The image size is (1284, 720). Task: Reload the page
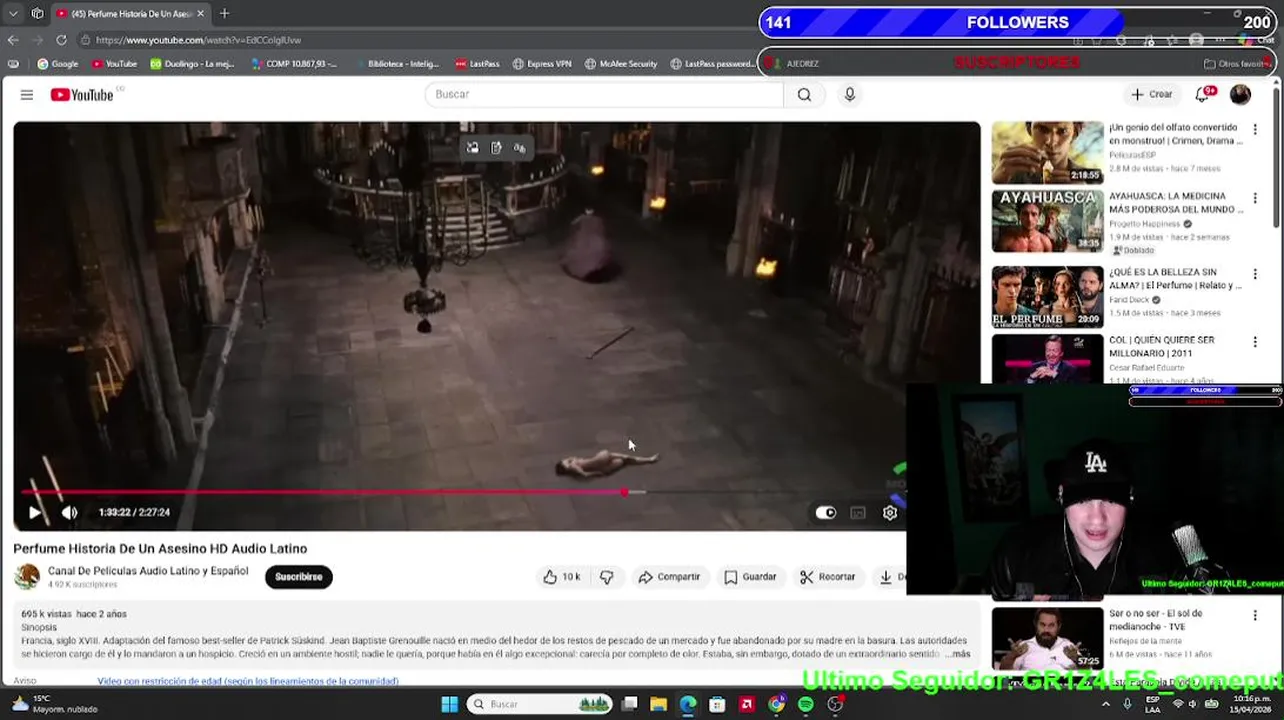61,40
